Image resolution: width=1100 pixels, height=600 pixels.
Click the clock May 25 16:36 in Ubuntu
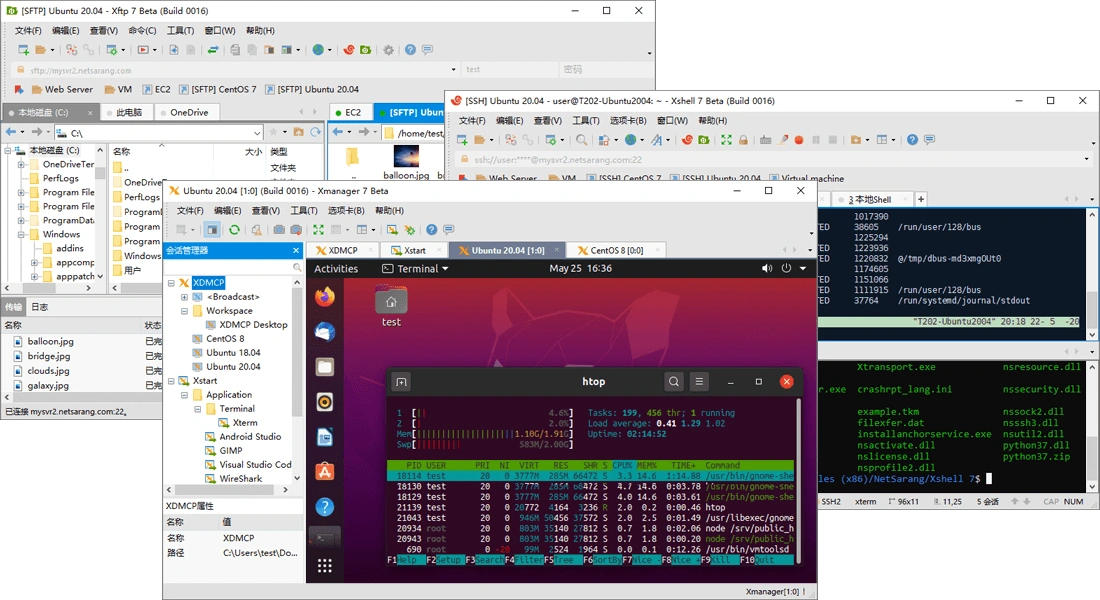pyautogui.click(x=580, y=268)
